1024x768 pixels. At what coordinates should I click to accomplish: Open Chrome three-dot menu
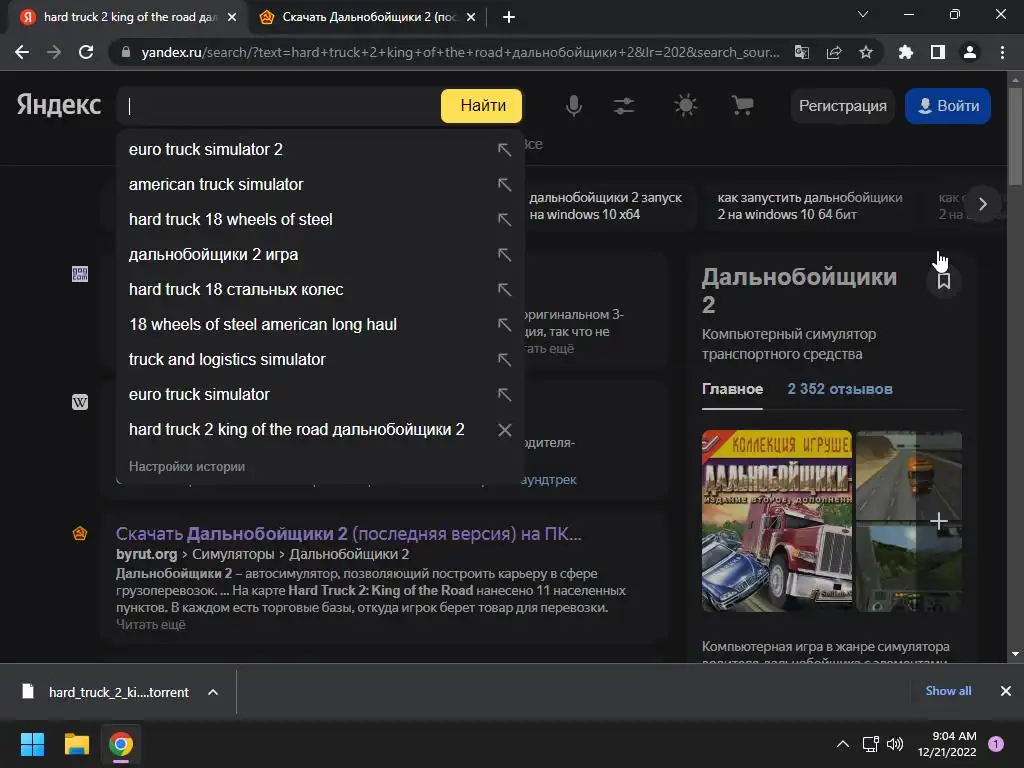click(1002, 52)
